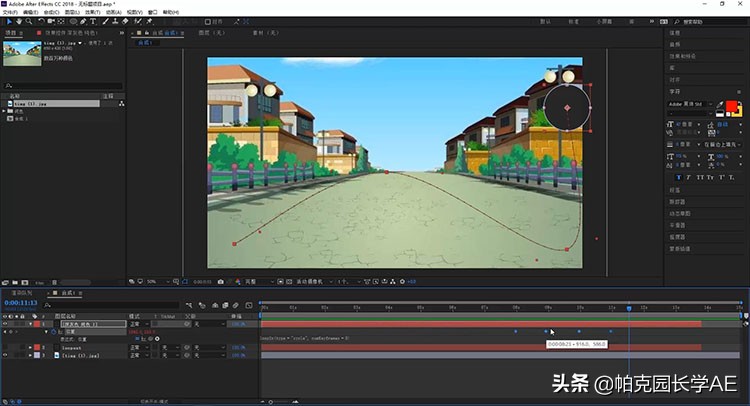Open layer 1 blending mode dropdown
Image resolution: width=750 pixels, height=406 pixels.
pos(139,324)
